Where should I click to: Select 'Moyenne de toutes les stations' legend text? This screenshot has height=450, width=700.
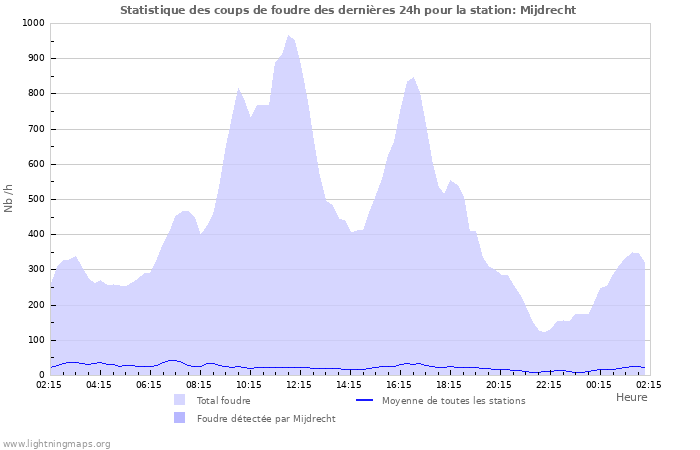tap(453, 400)
